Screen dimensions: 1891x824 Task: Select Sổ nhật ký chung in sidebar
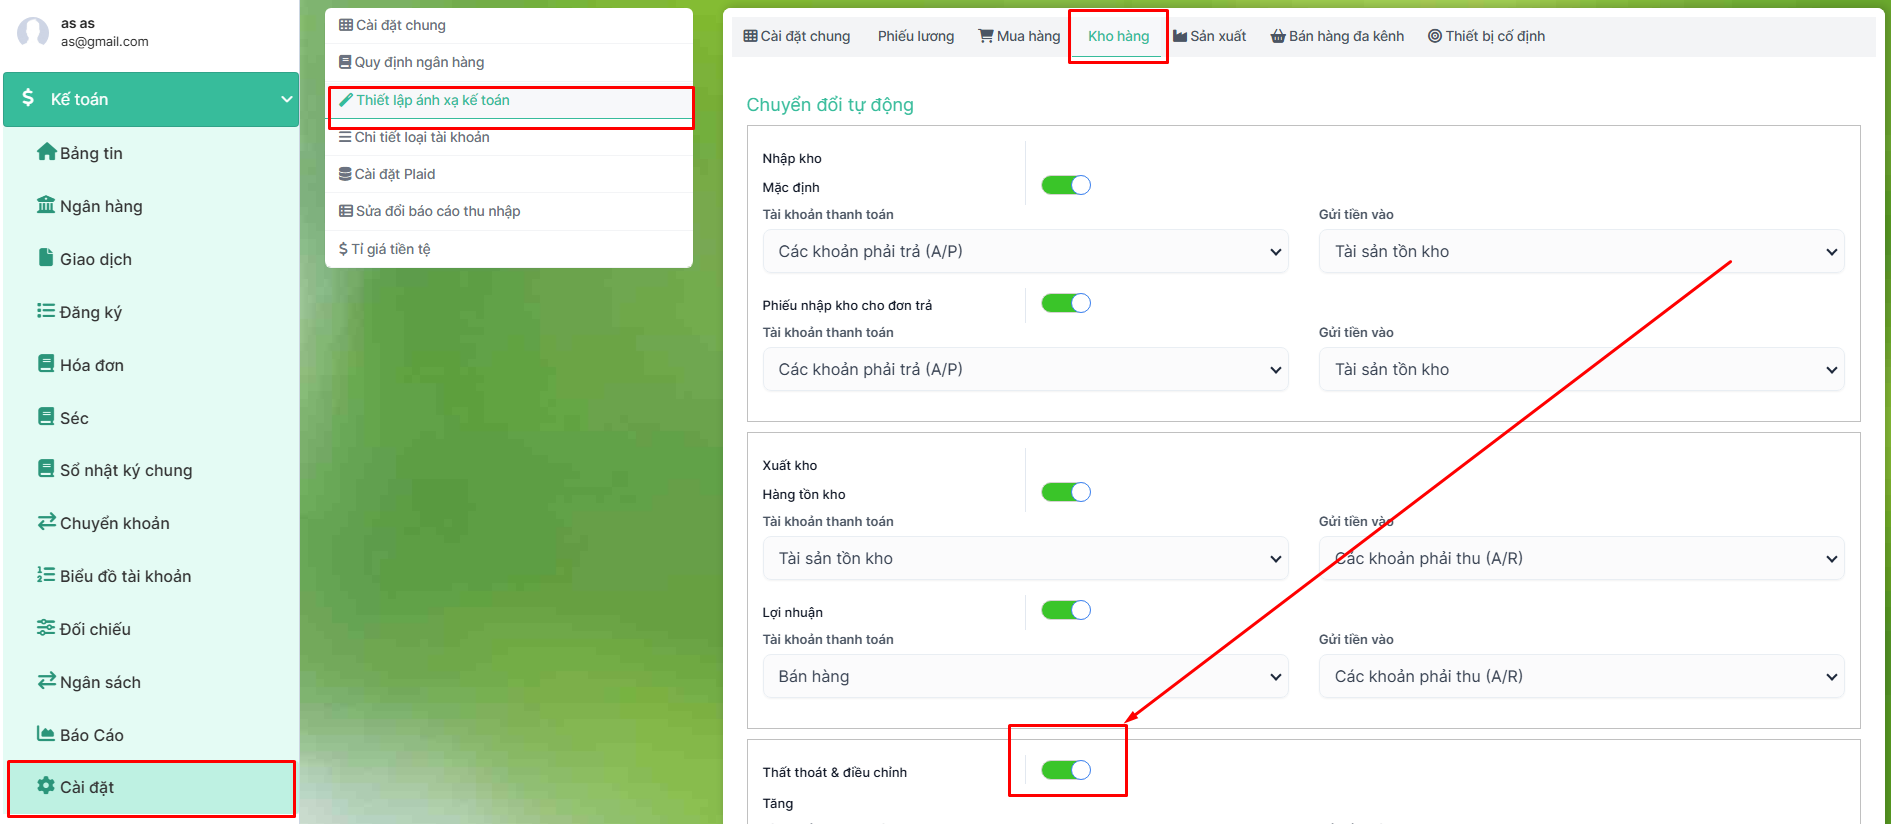pyautogui.click(x=125, y=470)
